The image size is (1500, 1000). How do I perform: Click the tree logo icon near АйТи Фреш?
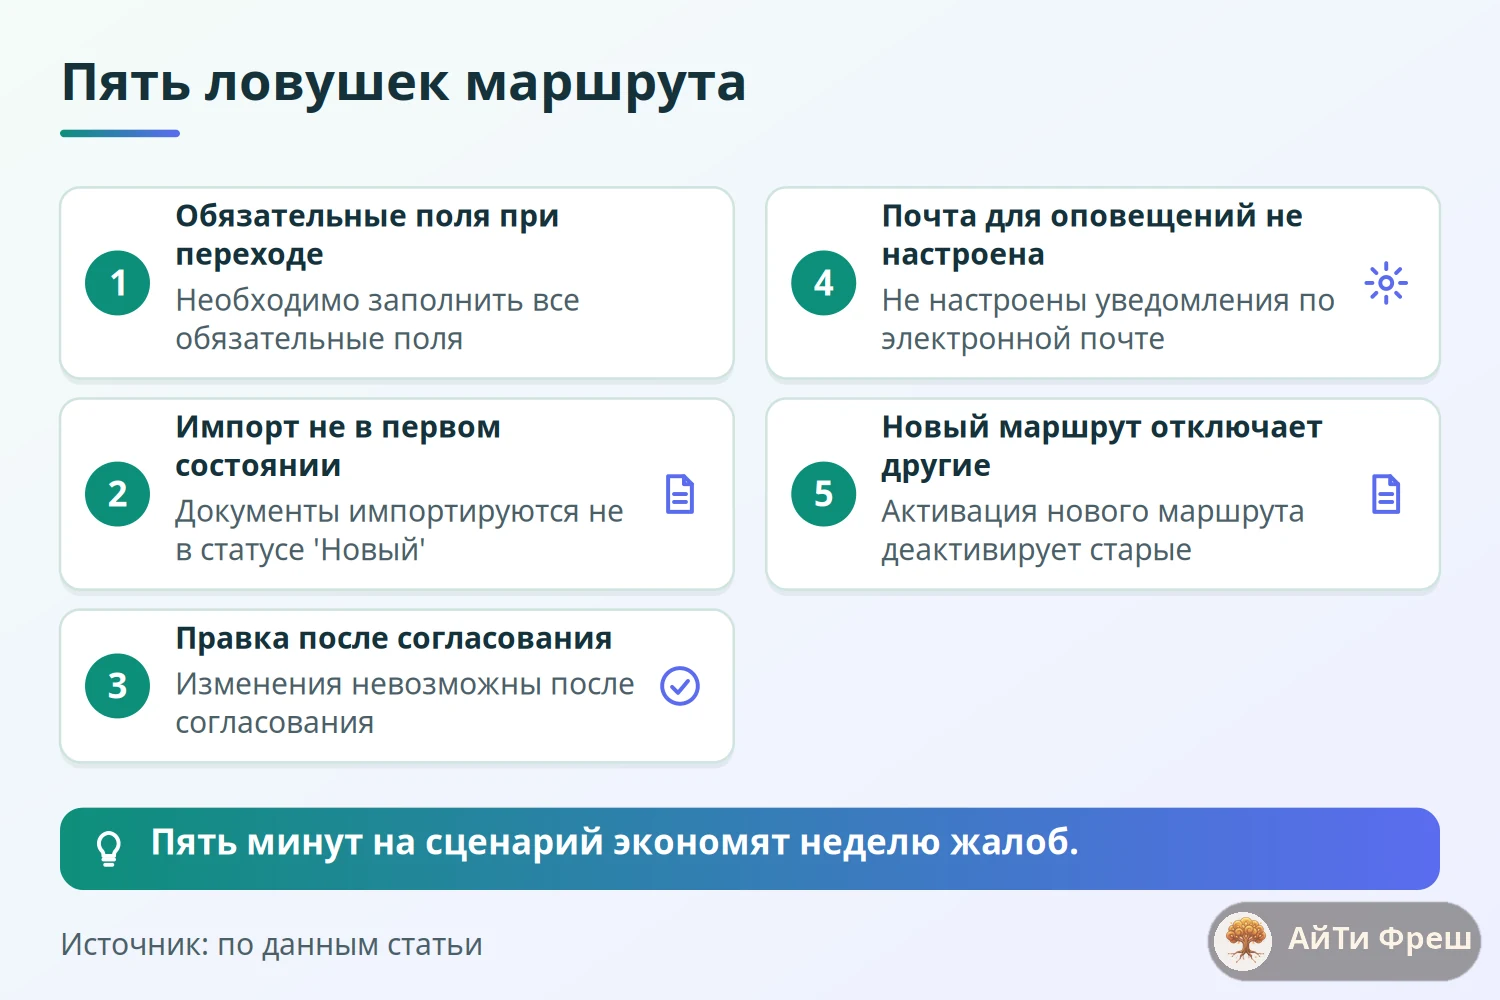click(1244, 941)
